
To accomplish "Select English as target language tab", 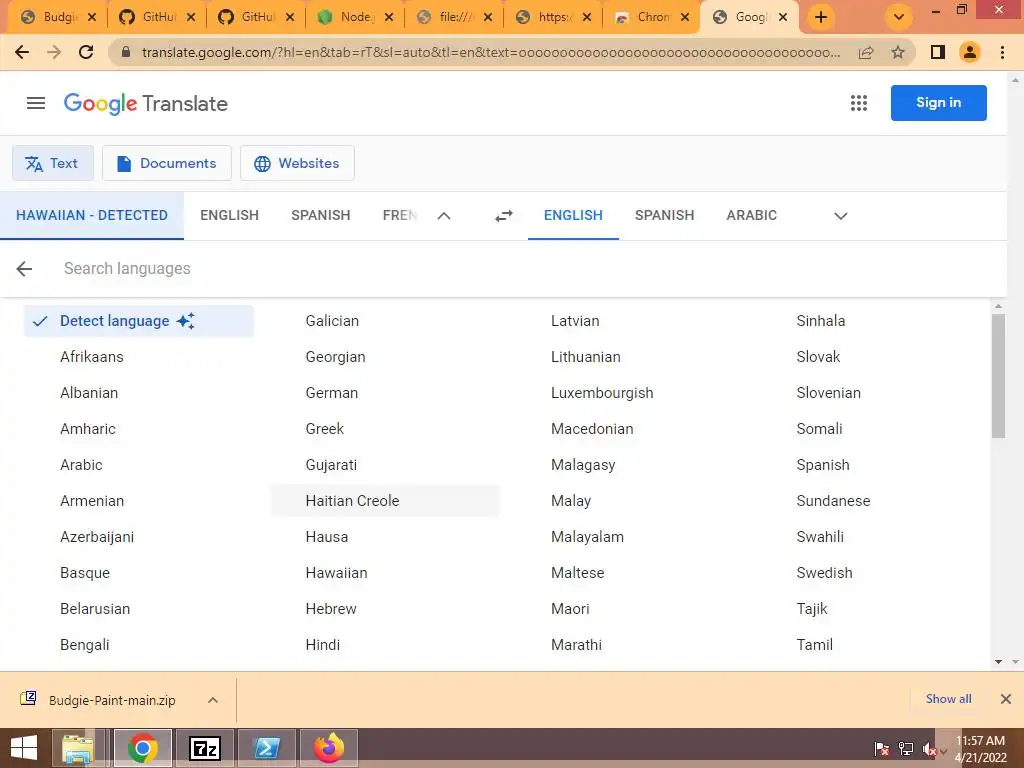I will click(x=573, y=216).
